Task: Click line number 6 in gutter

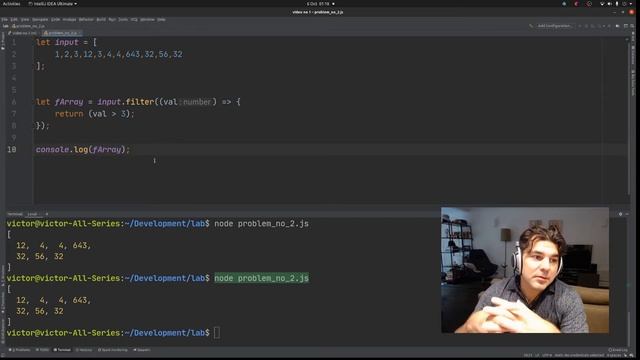Action: [14, 102]
